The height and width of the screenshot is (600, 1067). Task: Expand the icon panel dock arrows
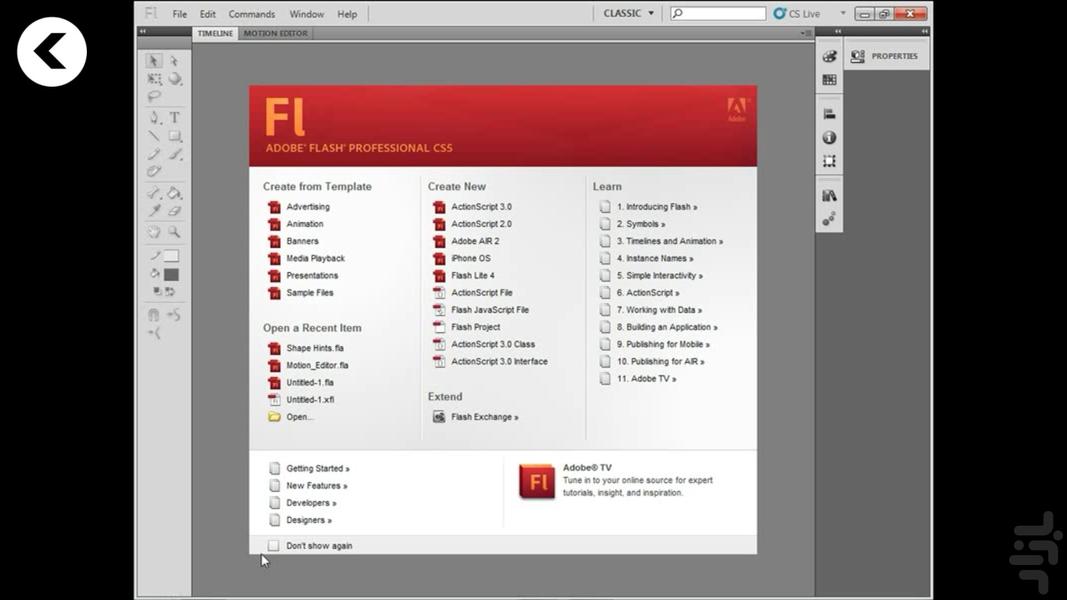point(838,31)
